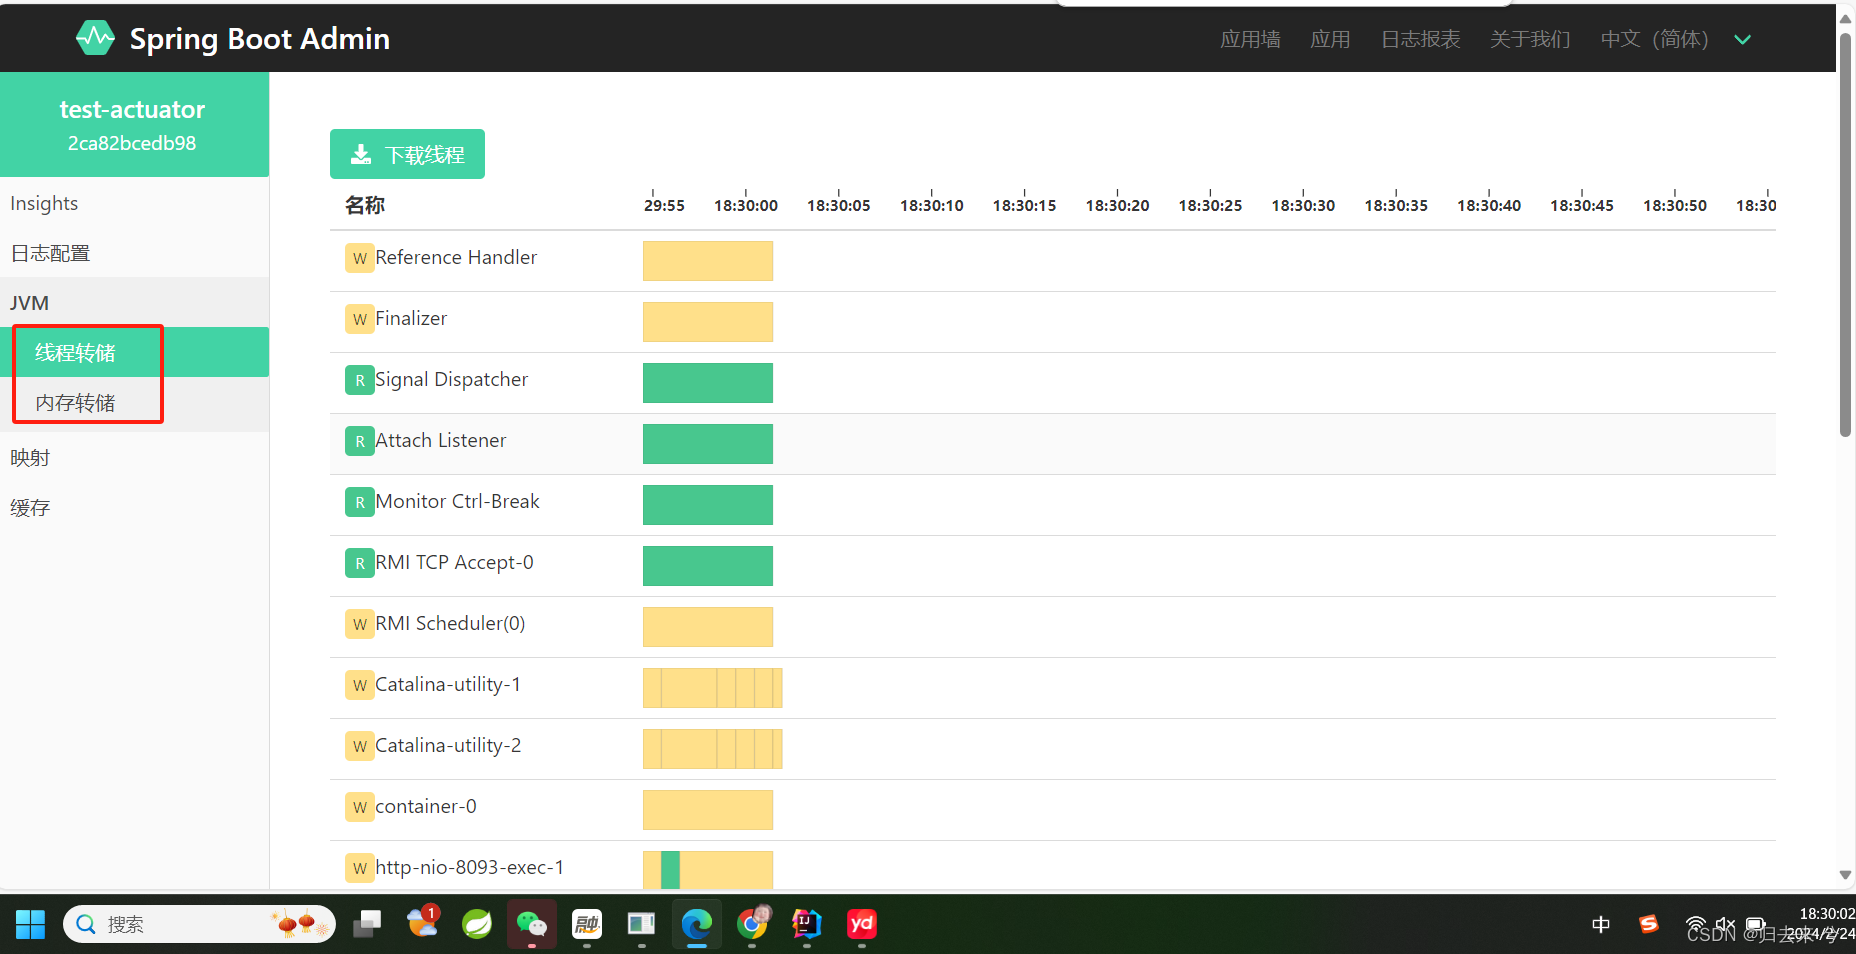Click the RMI TCP Accept-0 thread name
The width and height of the screenshot is (1856, 954).
[x=455, y=563]
